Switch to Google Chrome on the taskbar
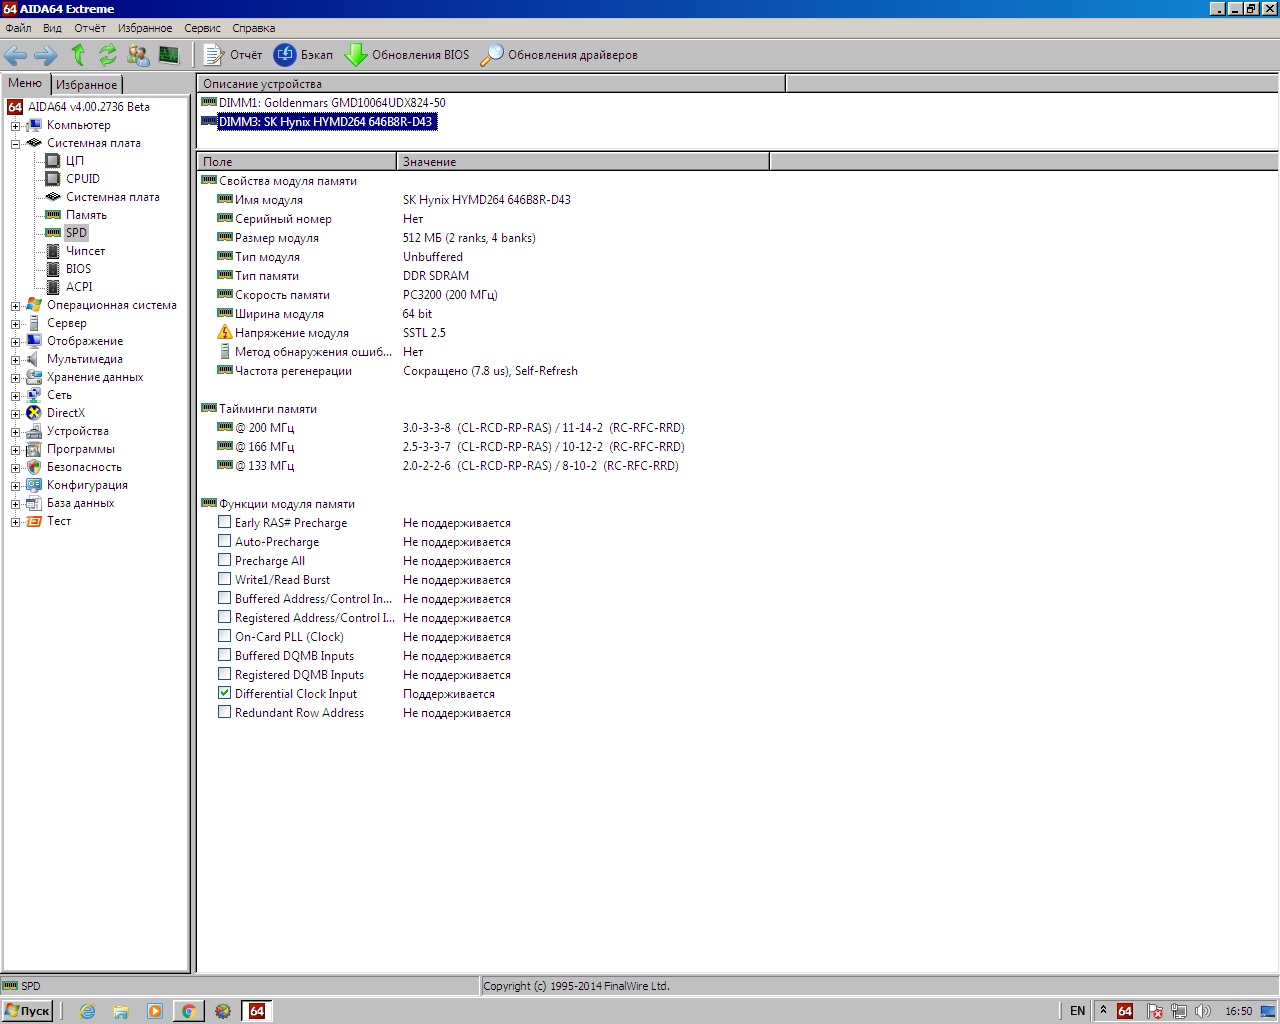The width and height of the screenshot is (1280, 1024). 188,1011
